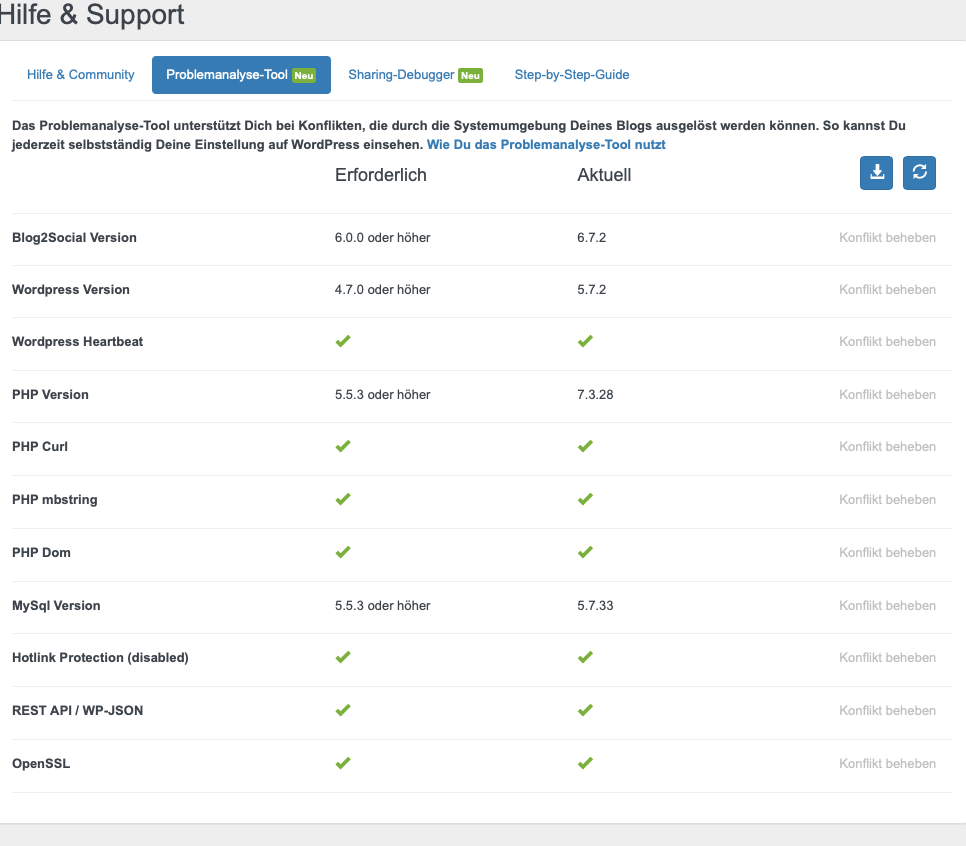Select the 'PHP Dom' row label
Viewport: 966px width, 846px height.
point(41,553)
